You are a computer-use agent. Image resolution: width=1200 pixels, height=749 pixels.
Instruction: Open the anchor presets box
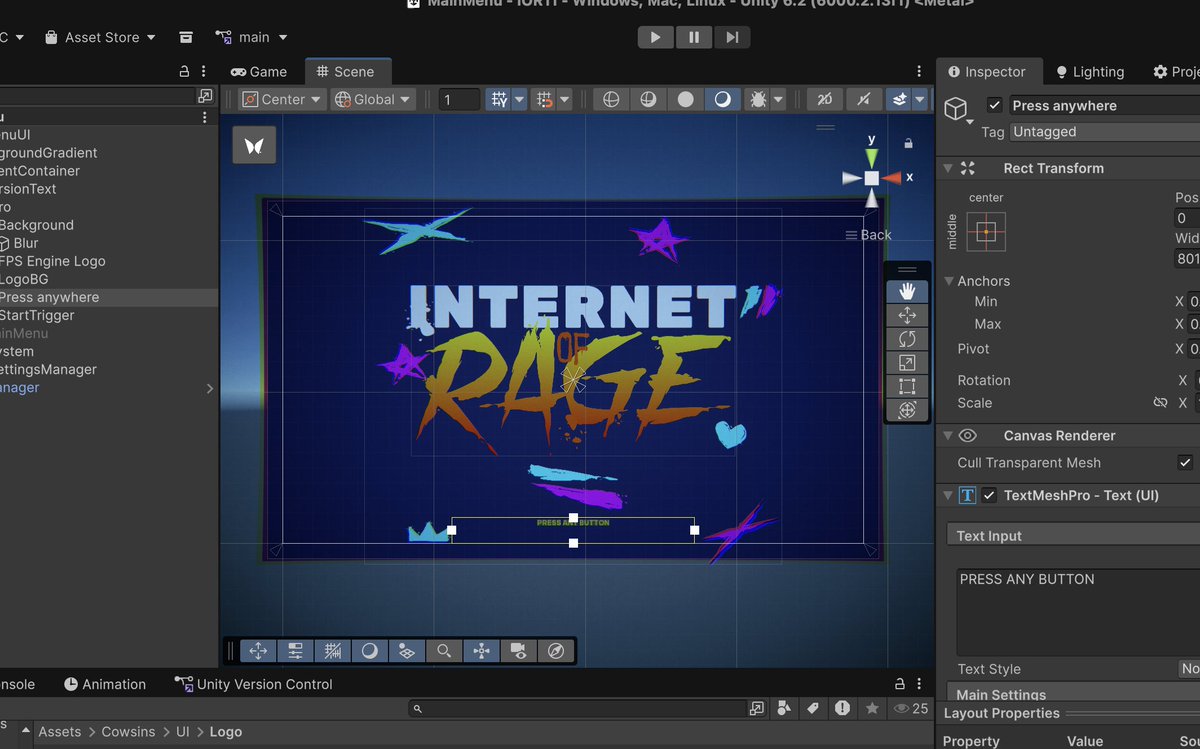(986, 232)
